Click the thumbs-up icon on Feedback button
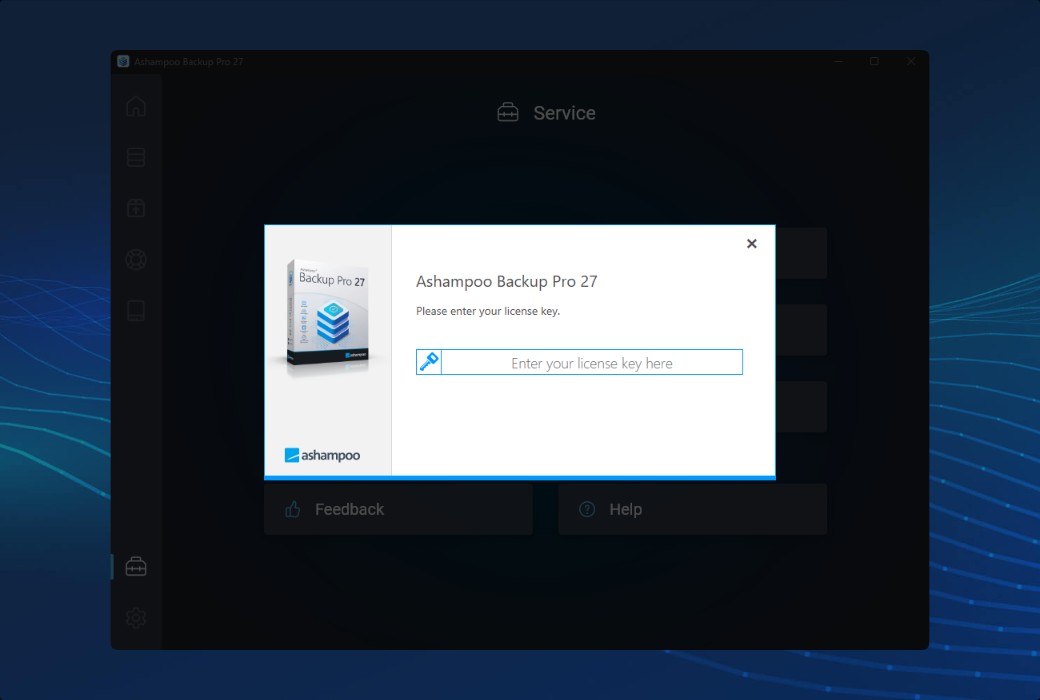1040x700 pixels. click(291, 509)
